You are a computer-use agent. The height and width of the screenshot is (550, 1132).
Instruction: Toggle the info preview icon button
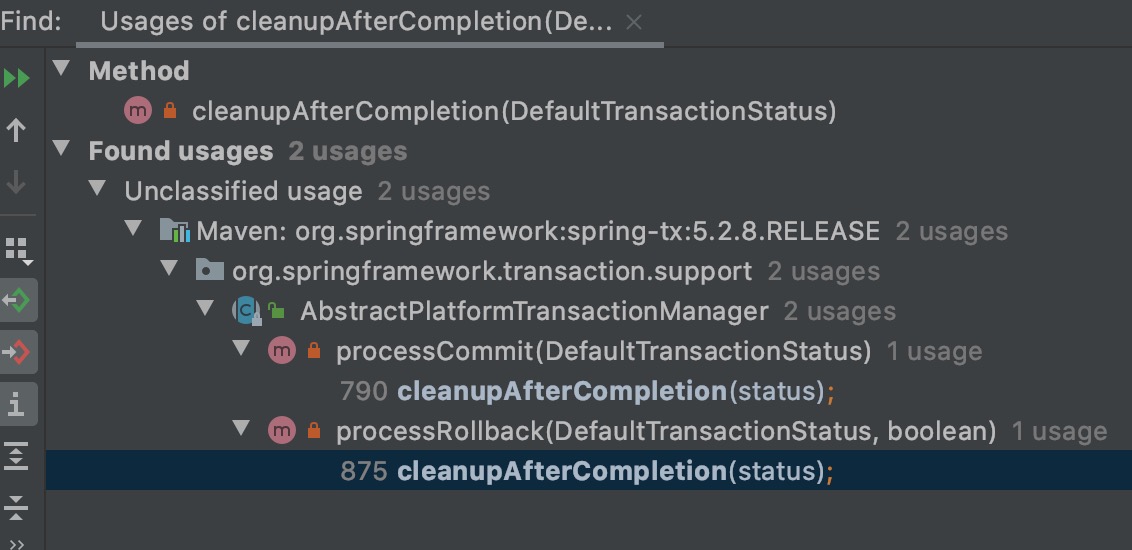pyautogui.click(x=18, y=404)
